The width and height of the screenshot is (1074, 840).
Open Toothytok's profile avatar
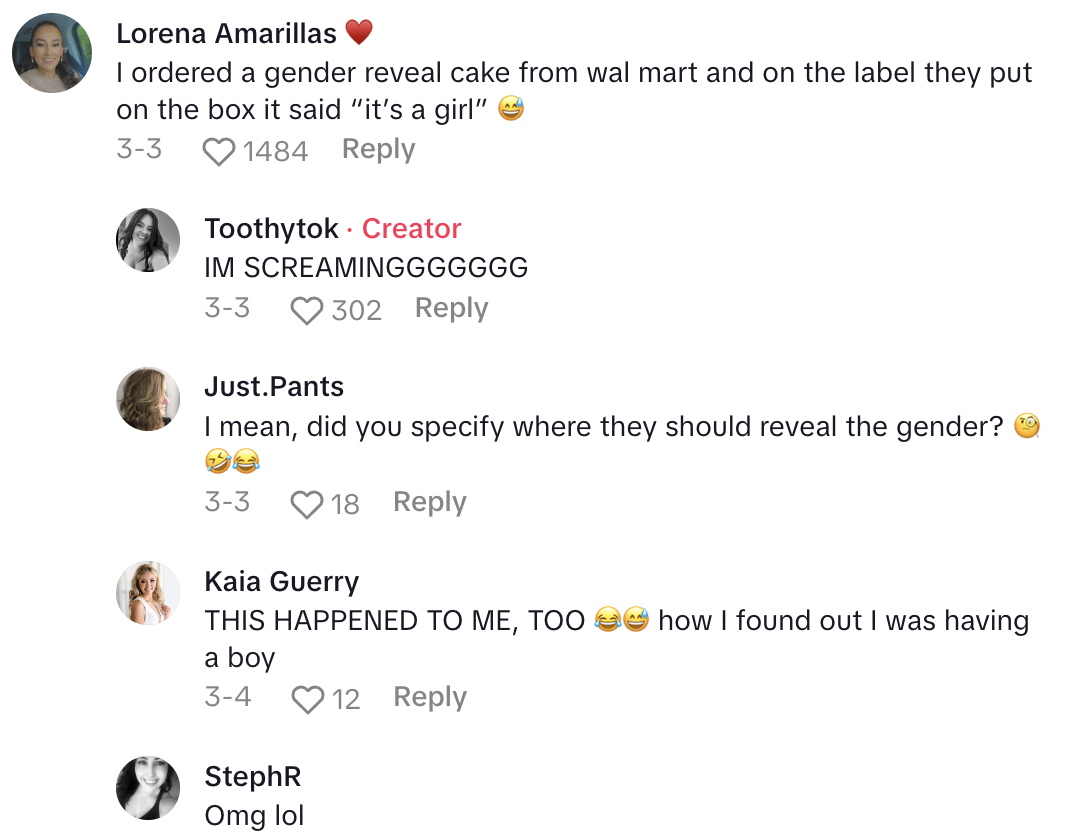point(149,240)
